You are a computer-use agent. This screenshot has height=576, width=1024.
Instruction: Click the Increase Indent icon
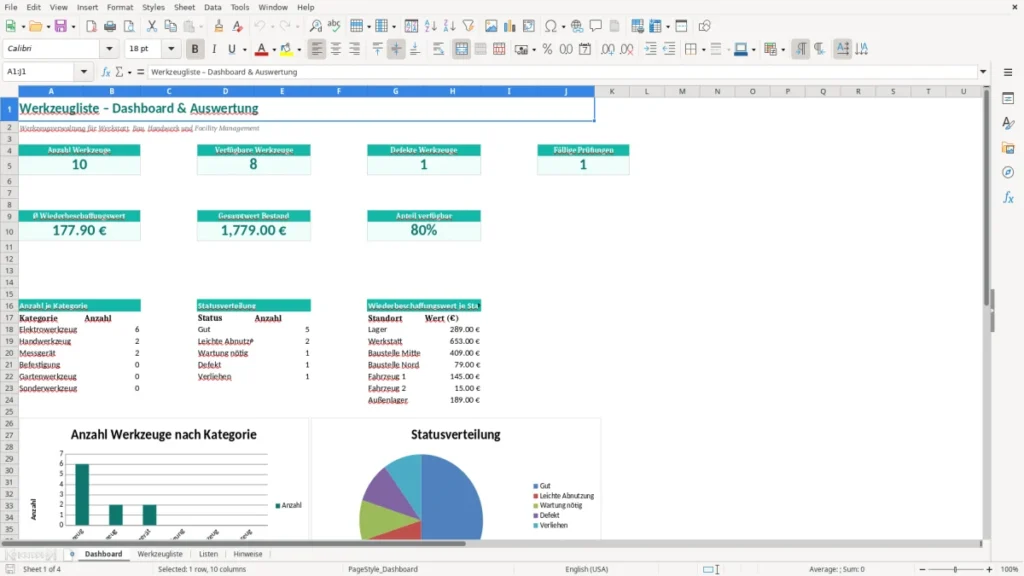pyautogui.click(x=650, y=49)
